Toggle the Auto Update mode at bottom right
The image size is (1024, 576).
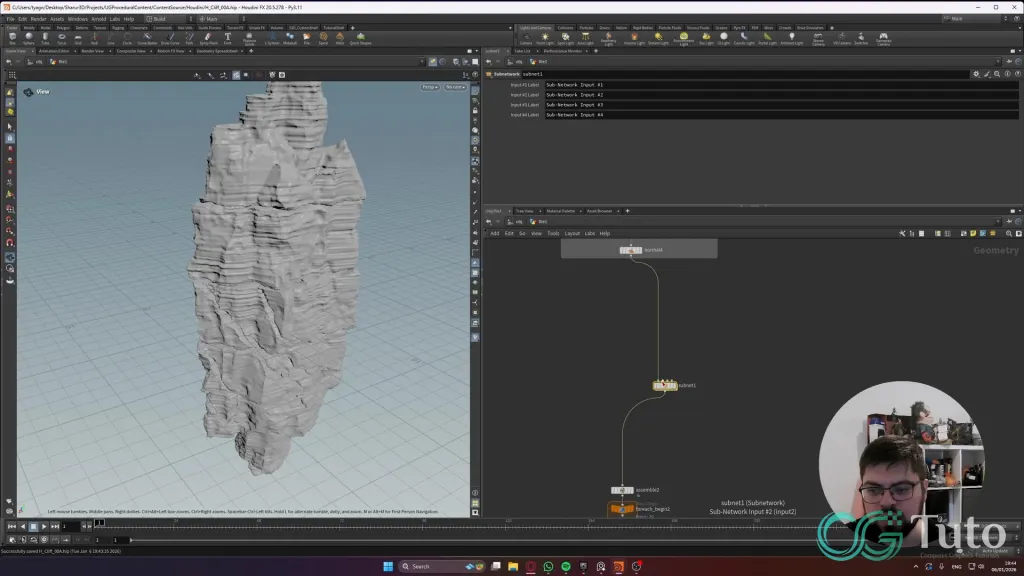click(x=995, y=551)
